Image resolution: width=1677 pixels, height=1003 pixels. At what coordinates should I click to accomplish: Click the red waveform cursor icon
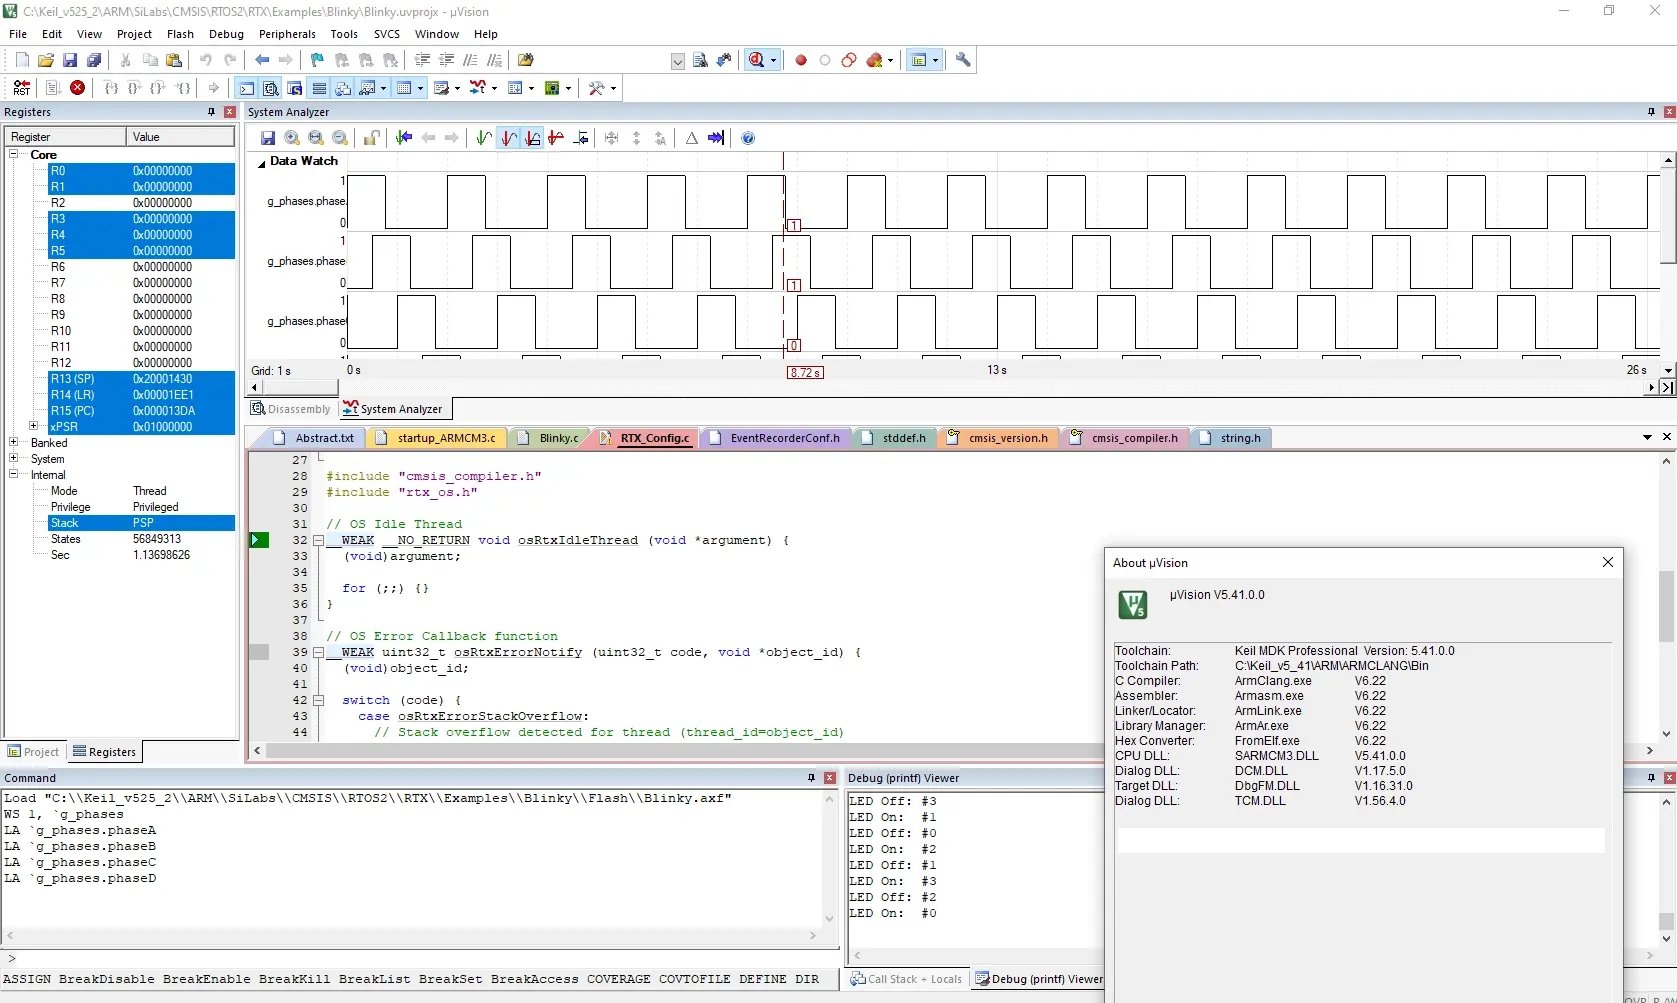click(508, 138)
